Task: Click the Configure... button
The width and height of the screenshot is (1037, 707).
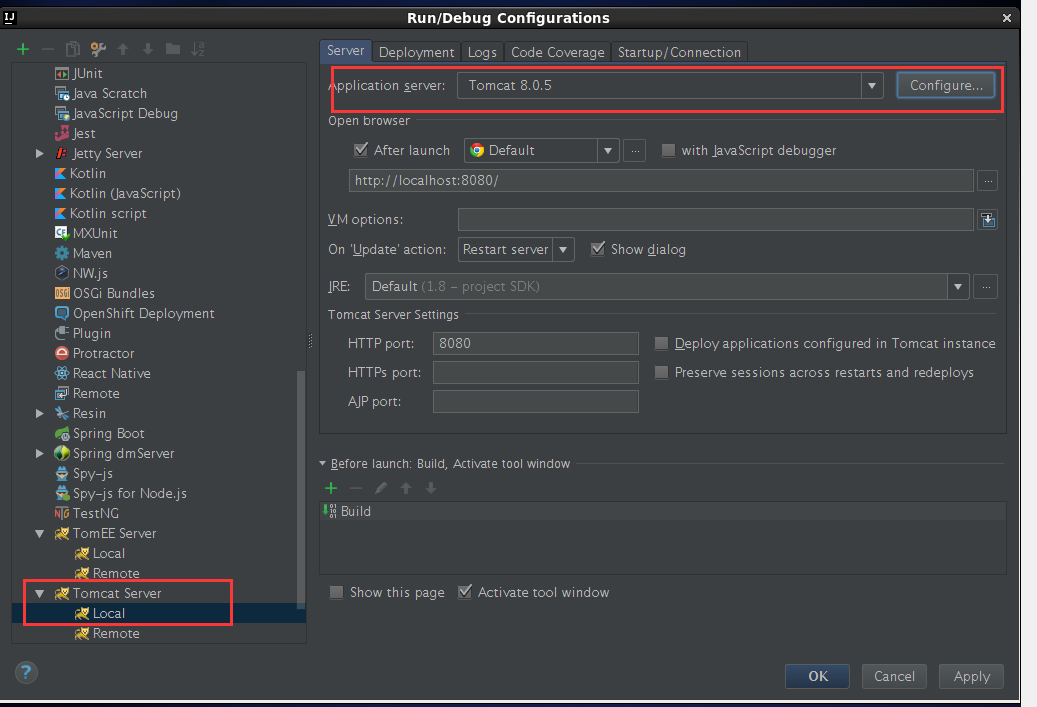Action: click(946, 85)
